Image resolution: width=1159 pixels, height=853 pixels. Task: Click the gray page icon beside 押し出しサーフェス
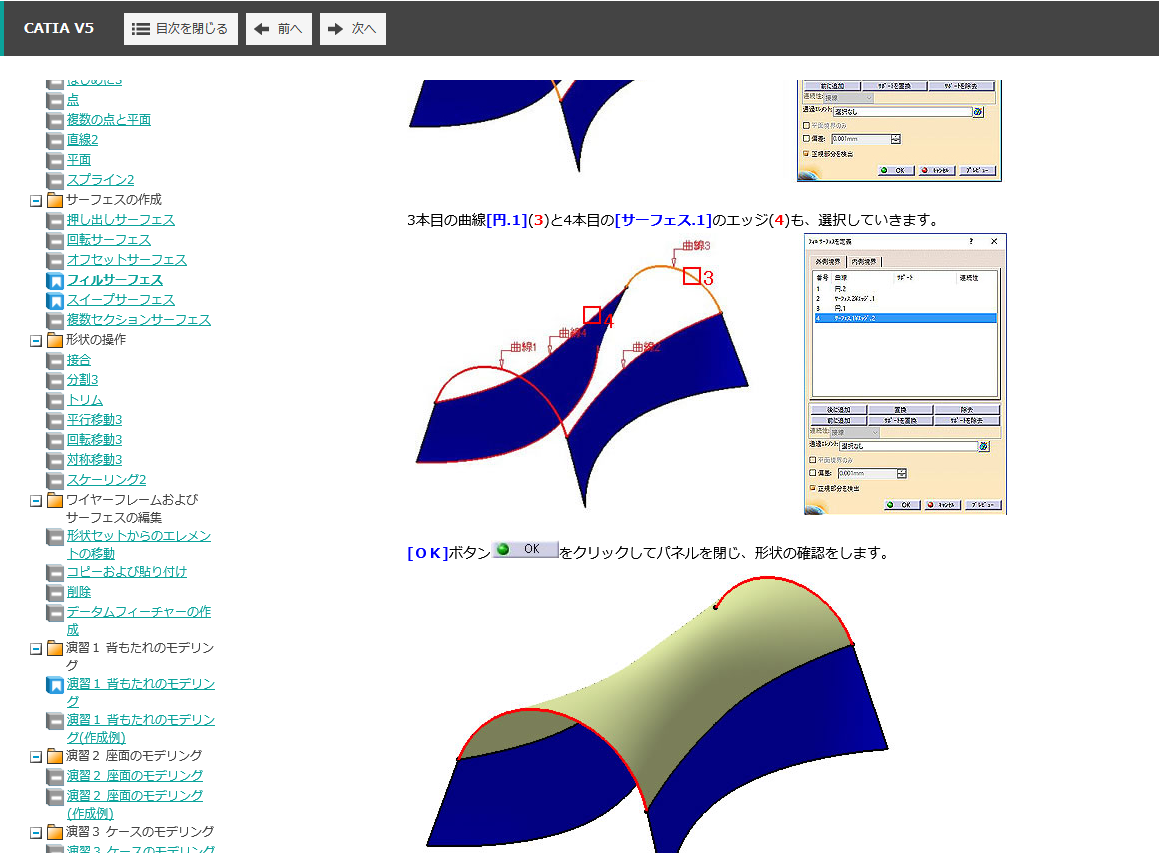click(x=55, y=220)
